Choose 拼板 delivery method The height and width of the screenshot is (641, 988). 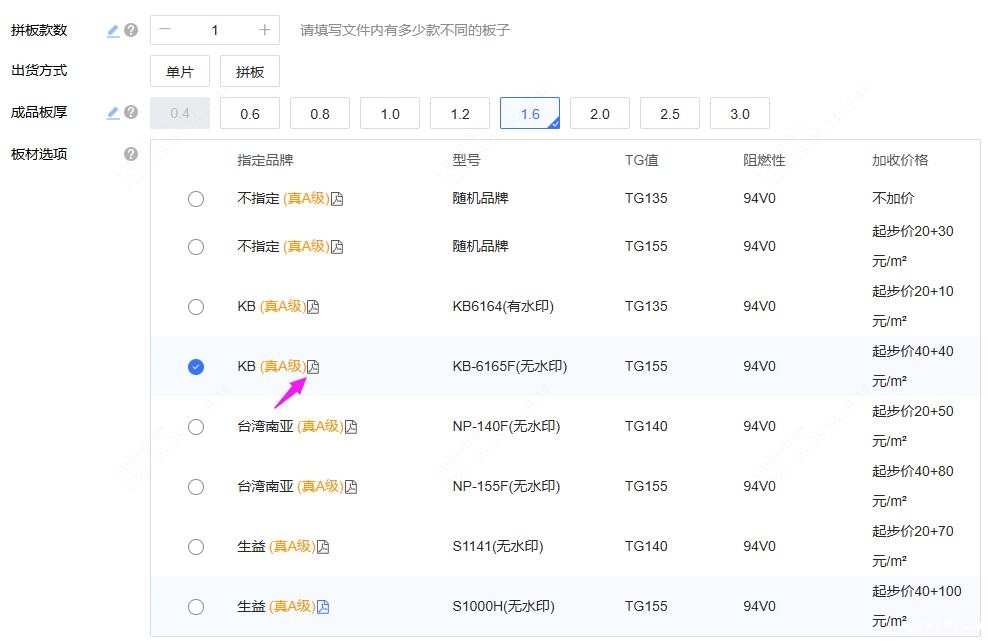[x=250, y=72]
